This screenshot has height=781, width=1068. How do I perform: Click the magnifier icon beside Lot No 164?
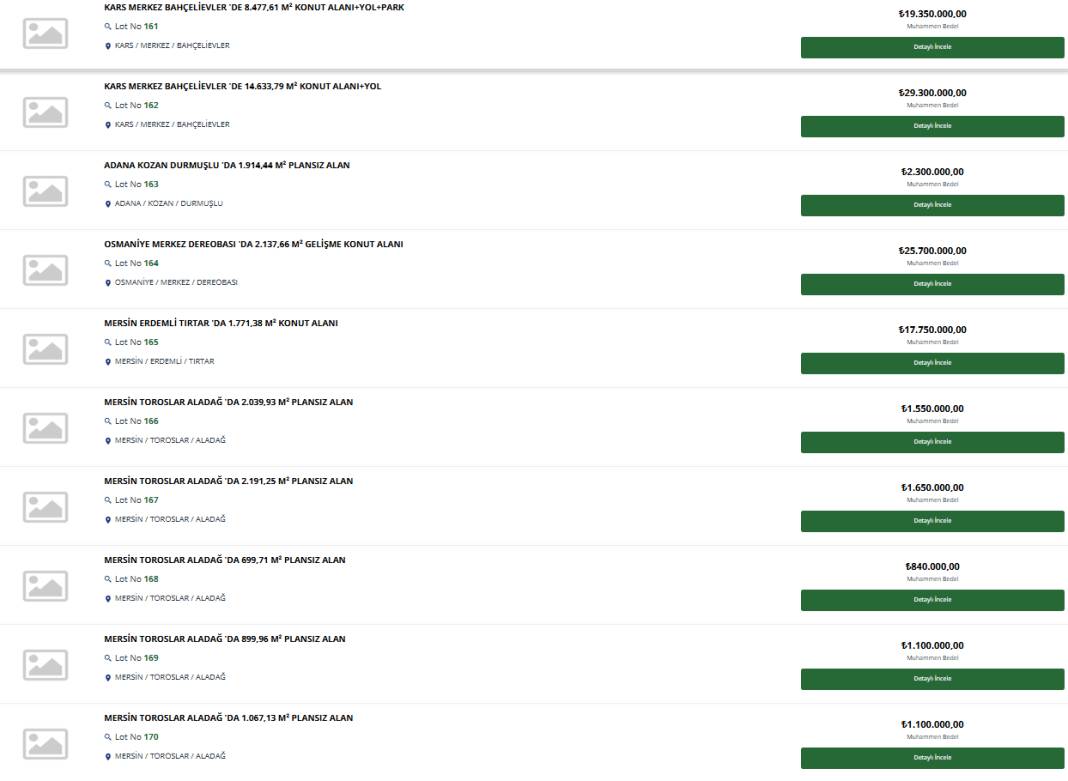click(x=108, y=264)
